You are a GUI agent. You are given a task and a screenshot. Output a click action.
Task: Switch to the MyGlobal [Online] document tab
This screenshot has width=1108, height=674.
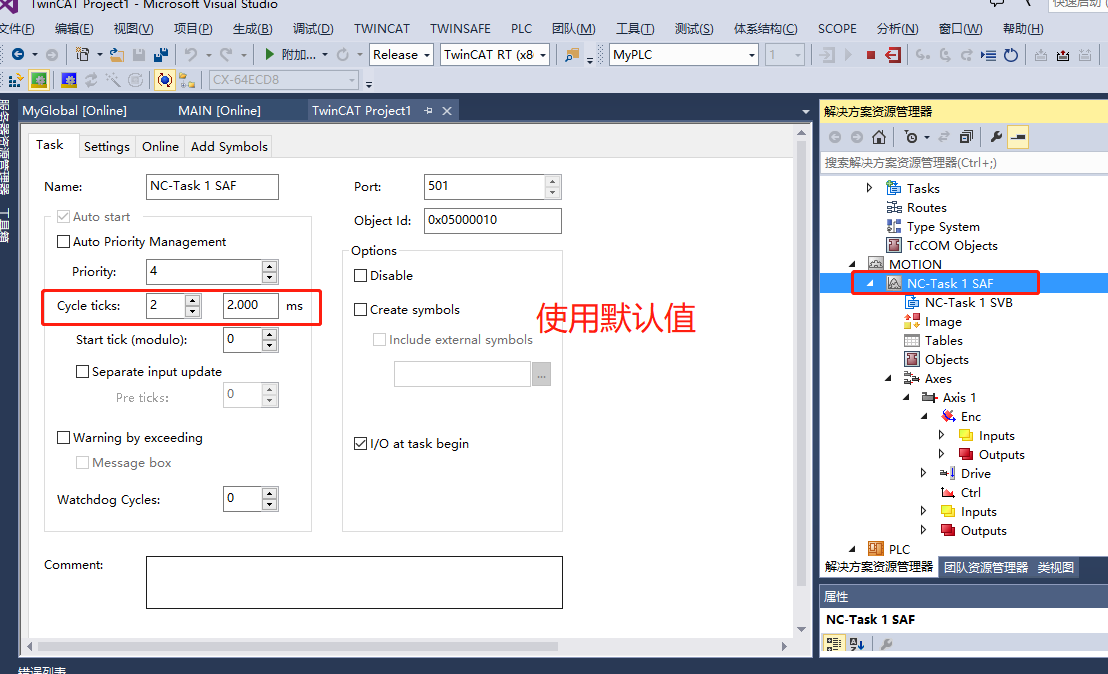tap(74, 111)
